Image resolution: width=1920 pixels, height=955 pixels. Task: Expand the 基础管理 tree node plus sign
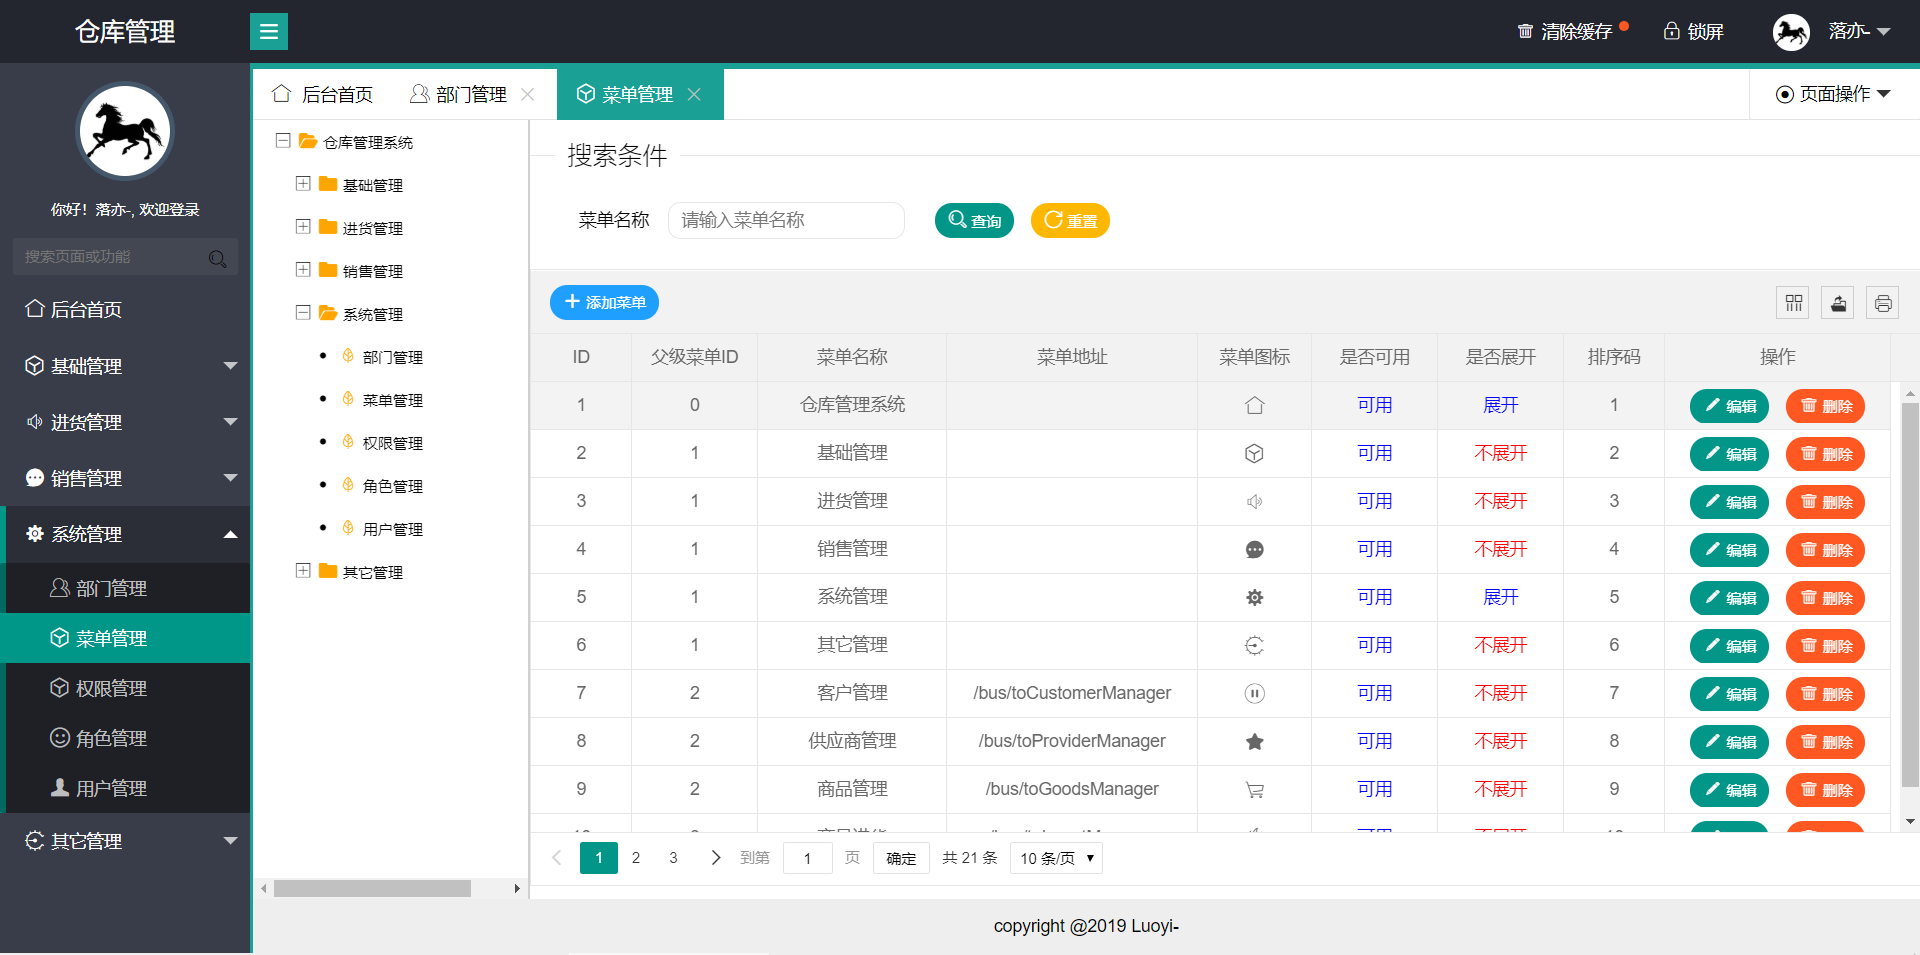[x=304, y=184]
